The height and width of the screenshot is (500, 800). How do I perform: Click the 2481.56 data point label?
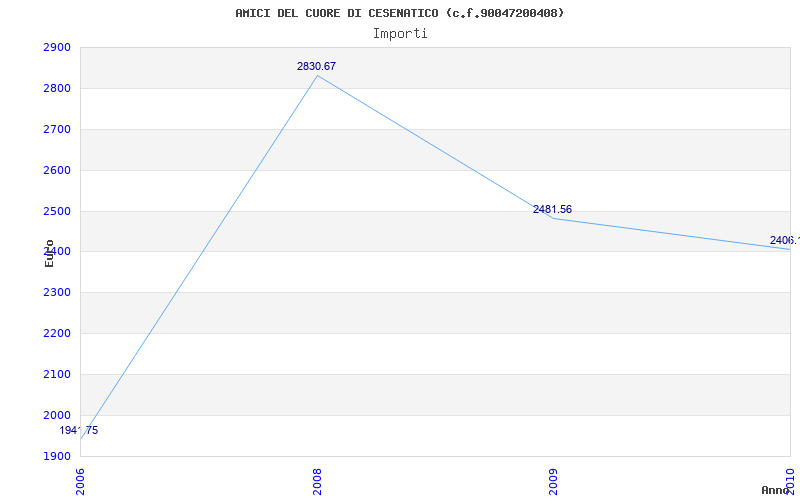click(553, 209)
